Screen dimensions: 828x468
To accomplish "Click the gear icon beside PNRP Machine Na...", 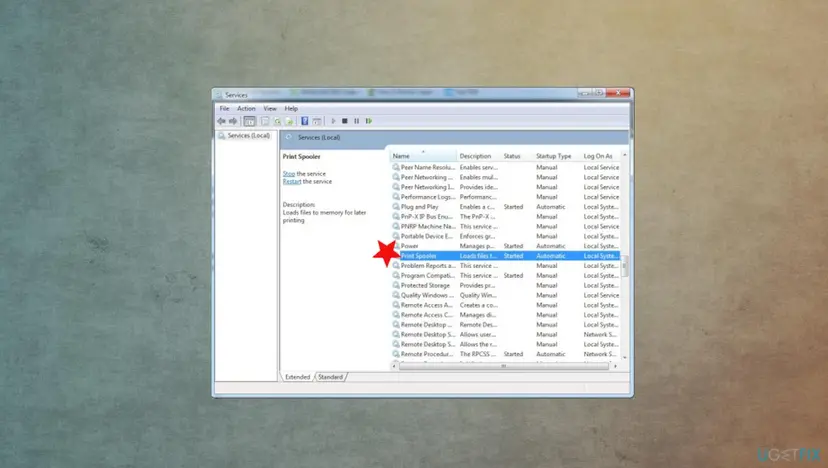I will tap(396, 226).
